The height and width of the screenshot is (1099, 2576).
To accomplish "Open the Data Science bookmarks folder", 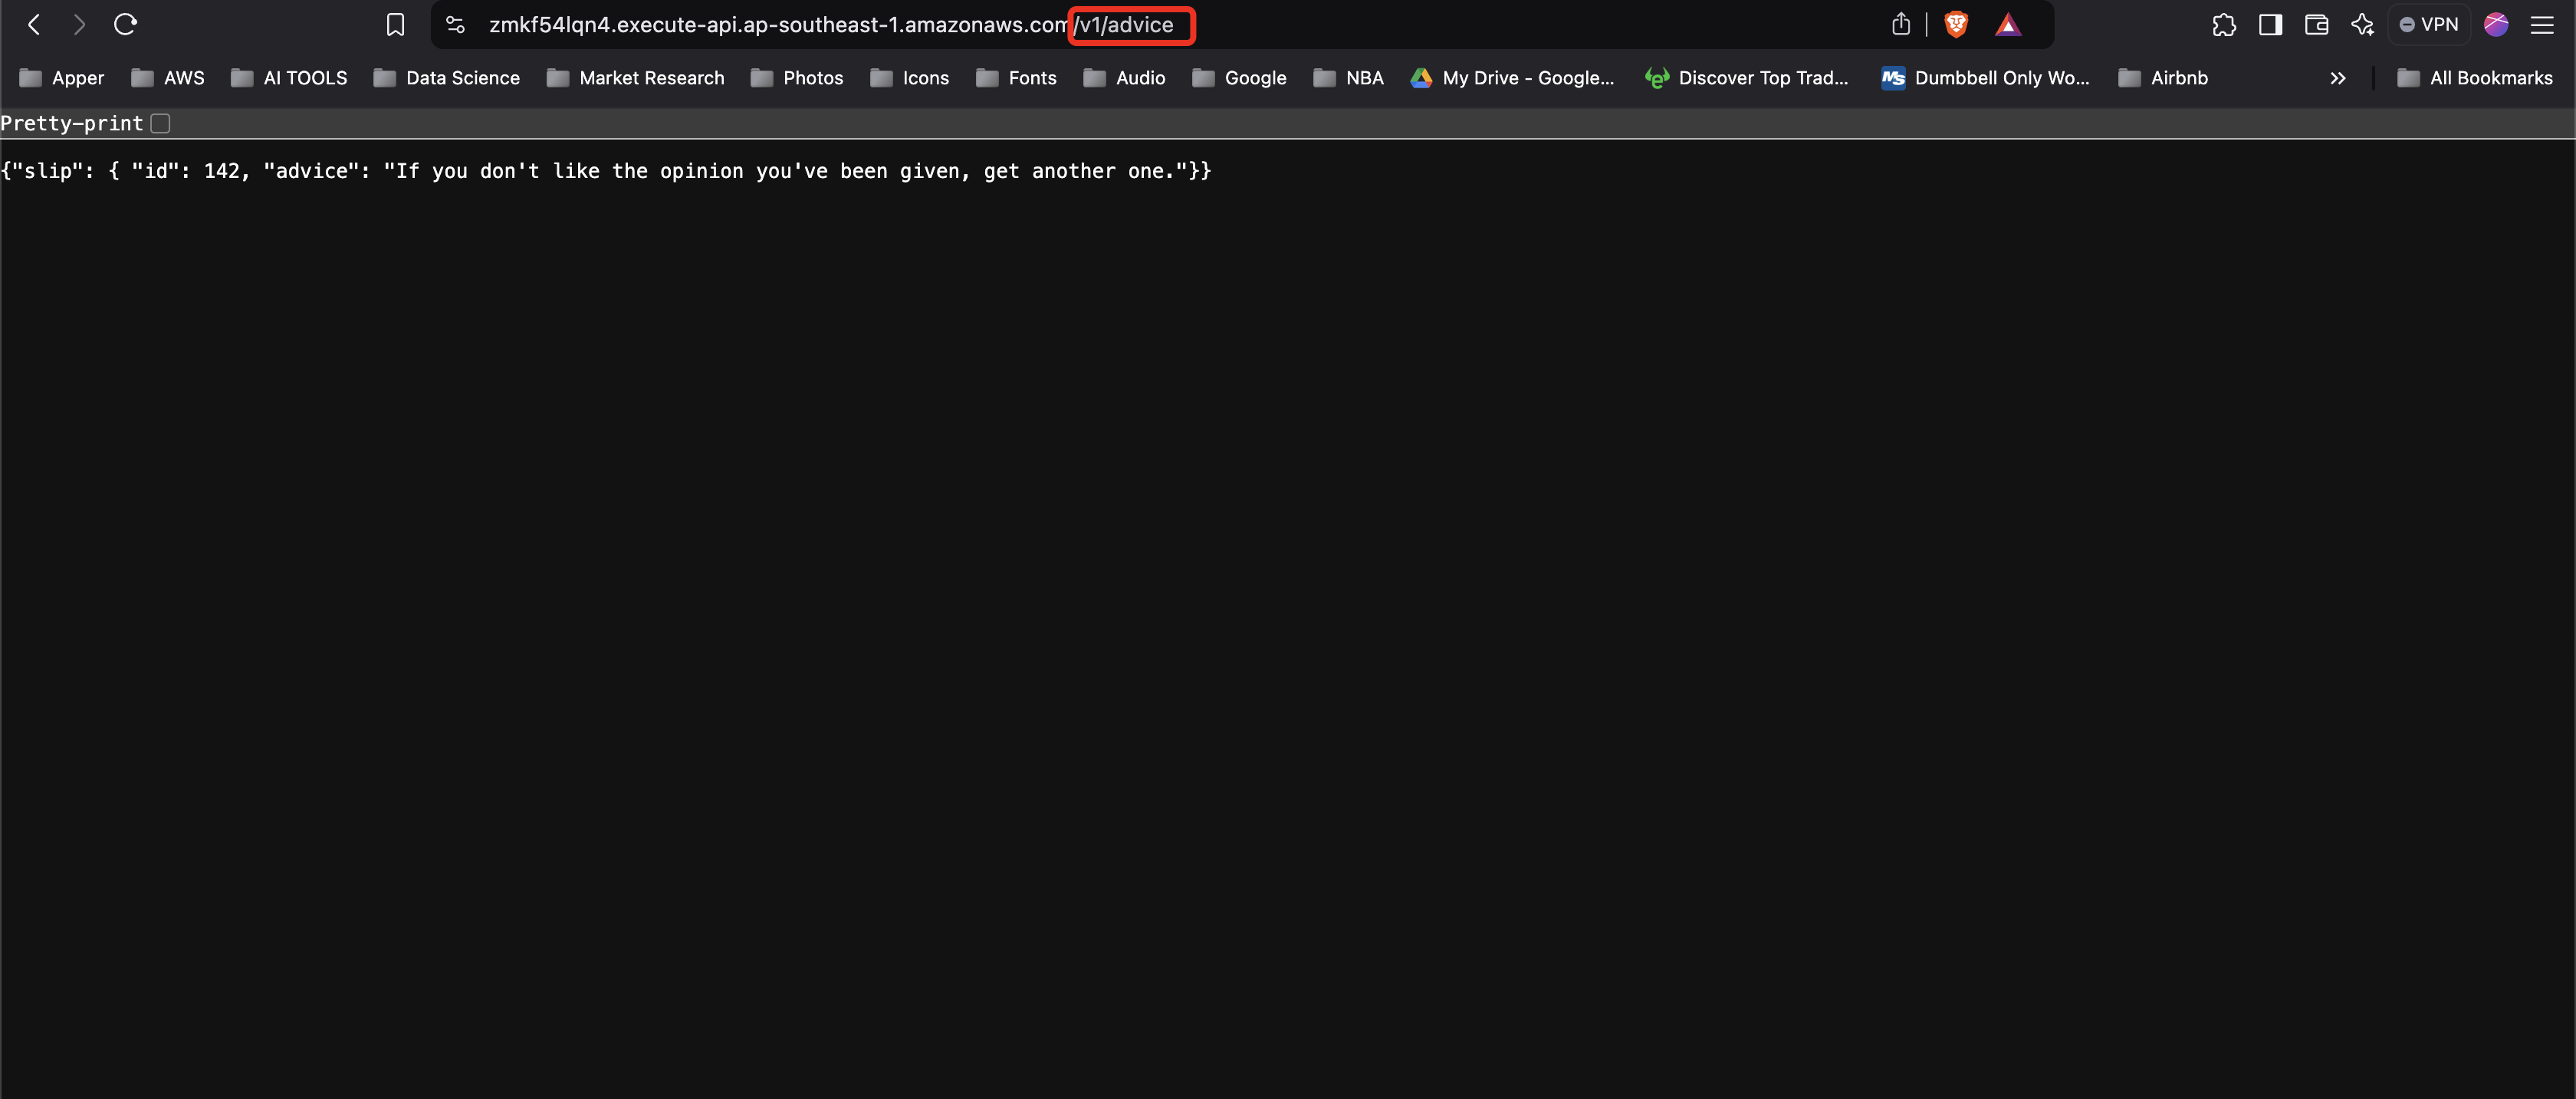I will pyautogui.click(x=447, y=78).
